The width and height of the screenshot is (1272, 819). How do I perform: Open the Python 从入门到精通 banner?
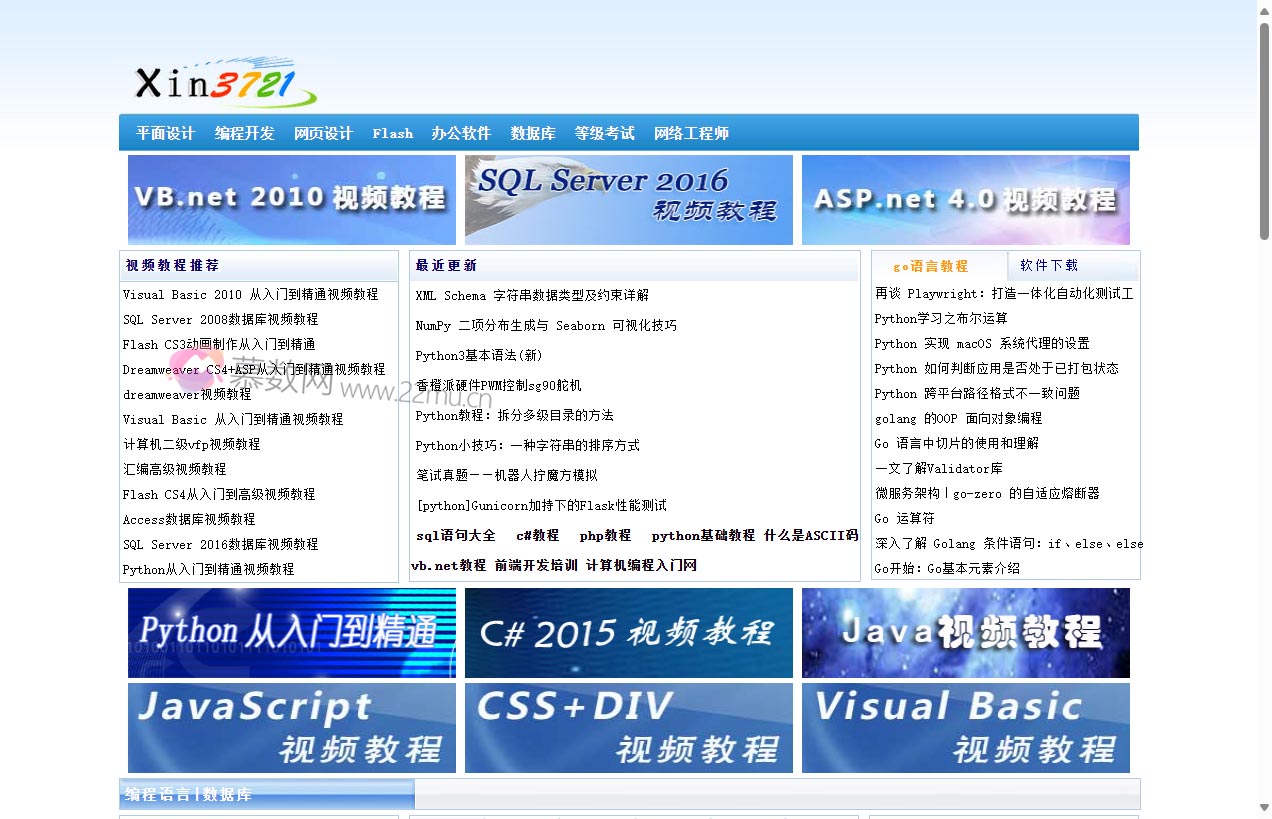(x=291, y=632)
